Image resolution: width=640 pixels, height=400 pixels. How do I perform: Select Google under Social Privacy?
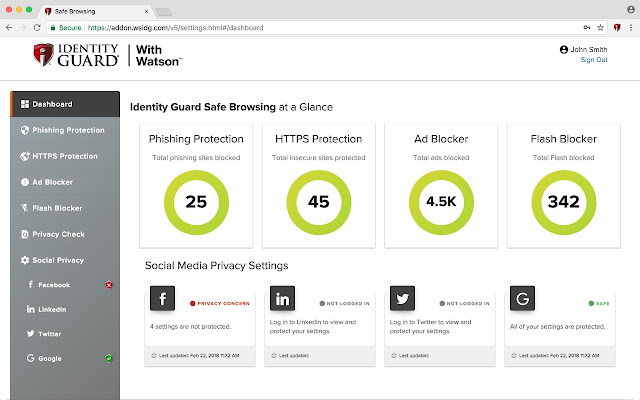click(x=50, y=358)
